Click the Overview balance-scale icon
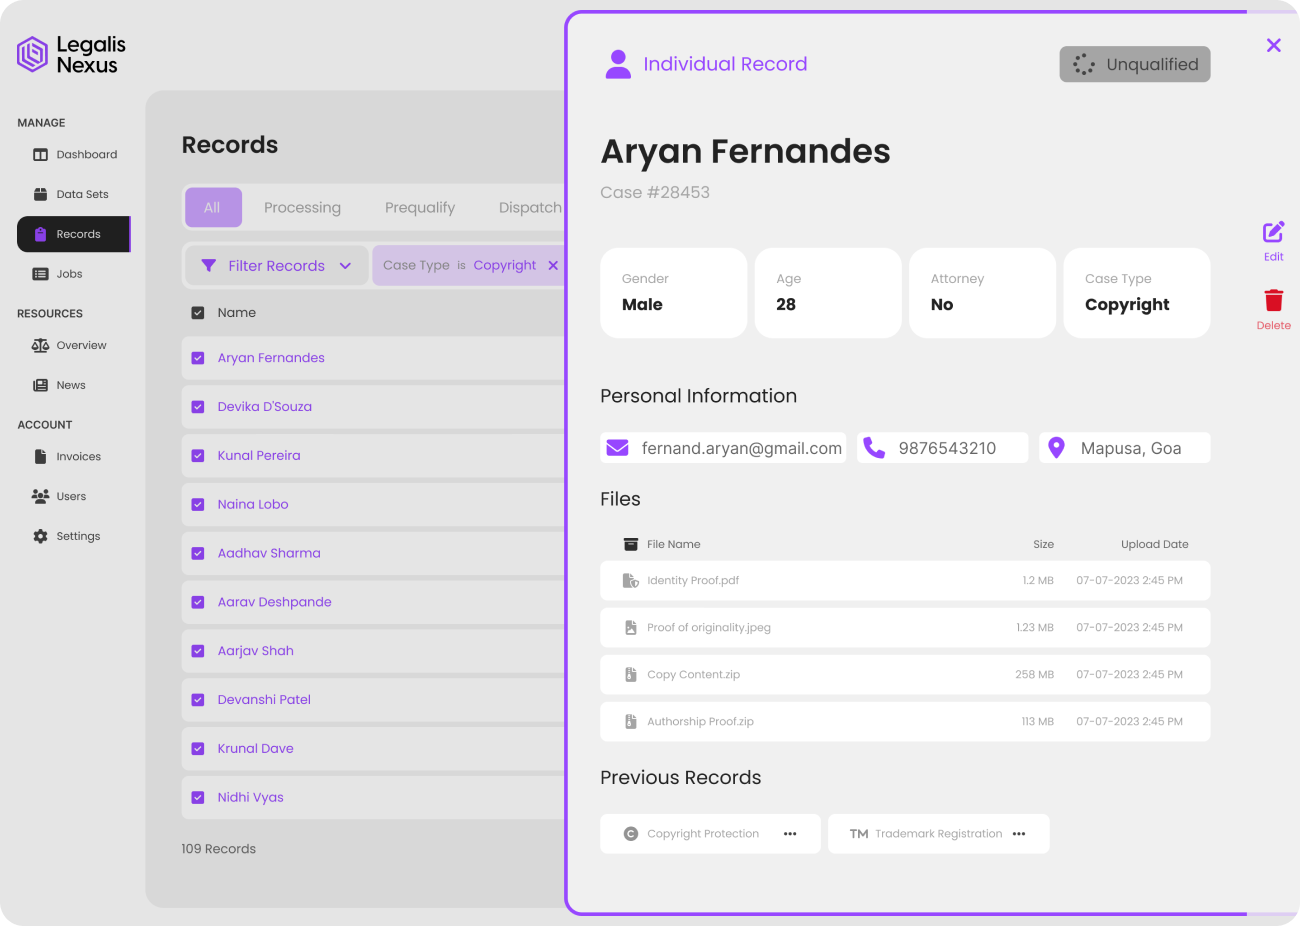The width and height of the screenshot is (1300, 926). tap(40, 345)
